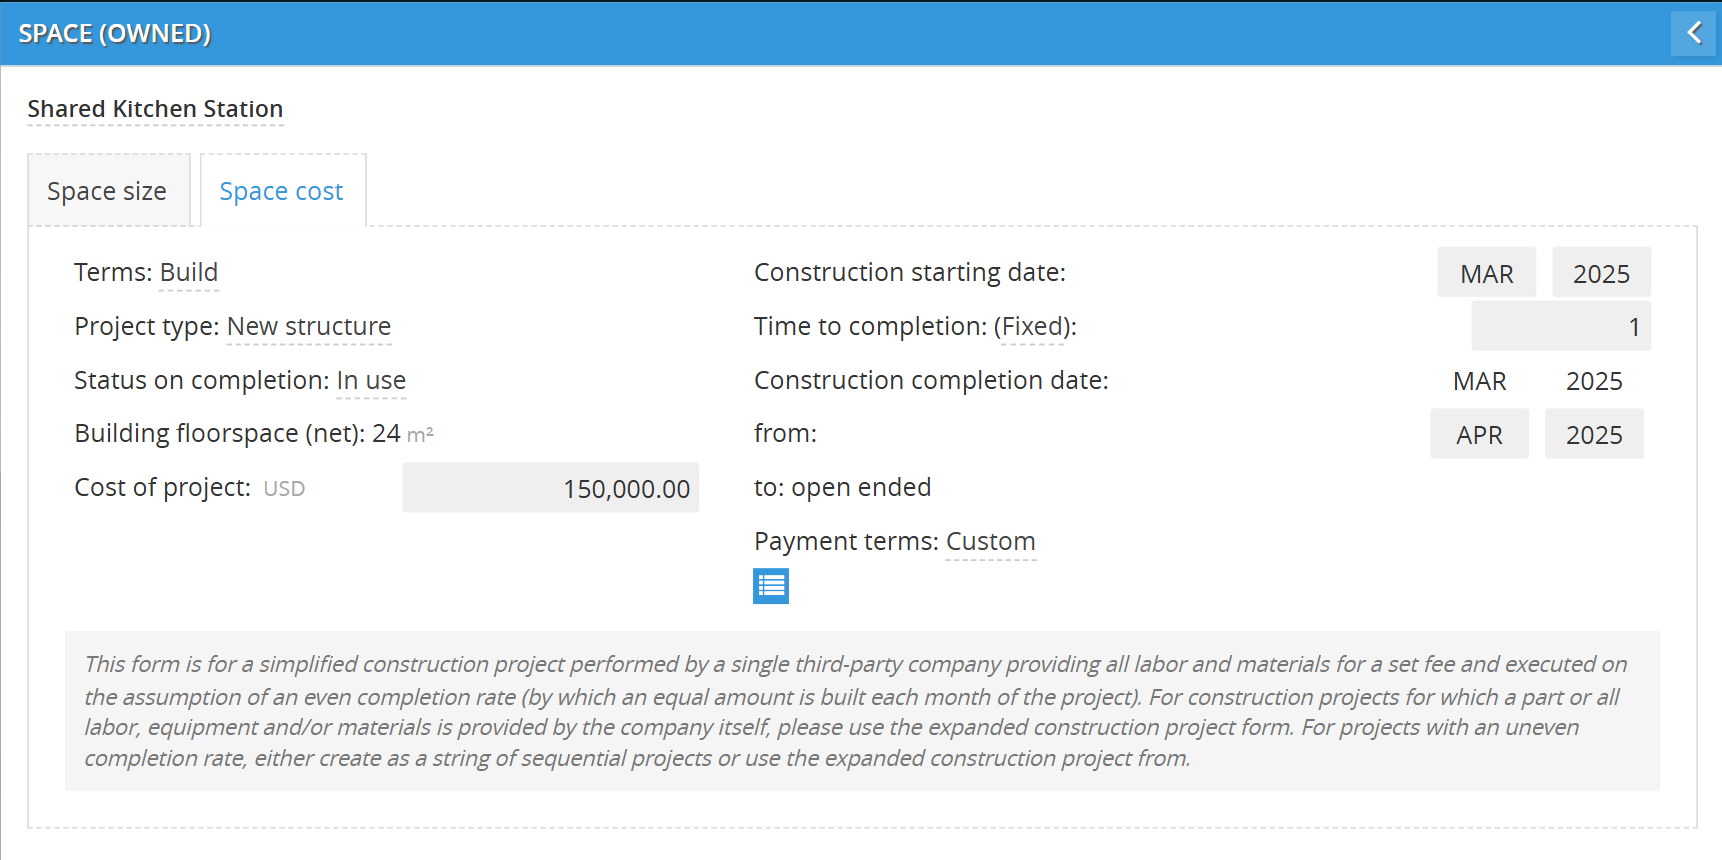The image size is (1722, 860).
Task: Click the back arrow in the header
Action: pos(1694,33)
